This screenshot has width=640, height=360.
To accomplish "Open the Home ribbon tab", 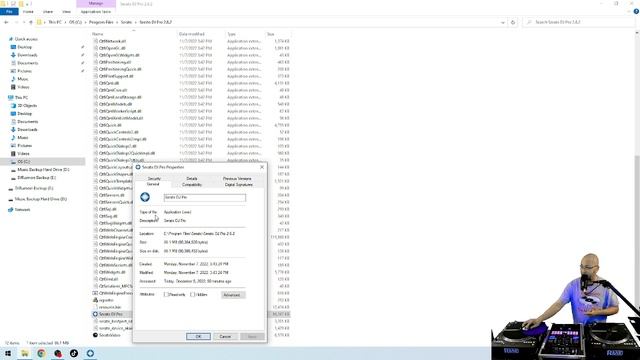I will (28, 11).
